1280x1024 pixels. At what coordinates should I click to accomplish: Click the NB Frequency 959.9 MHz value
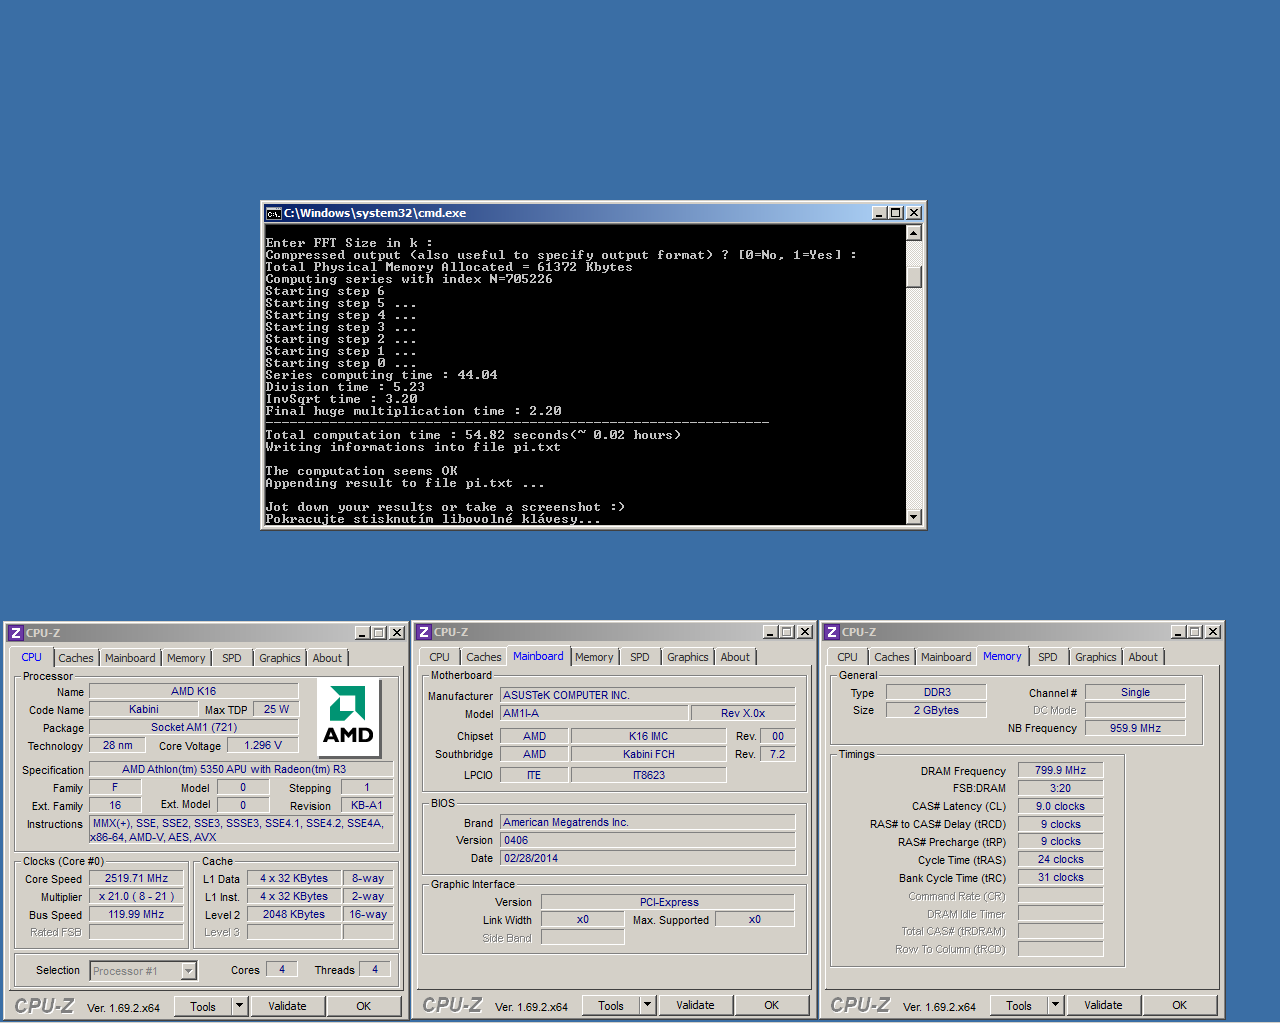point(1135,728)
